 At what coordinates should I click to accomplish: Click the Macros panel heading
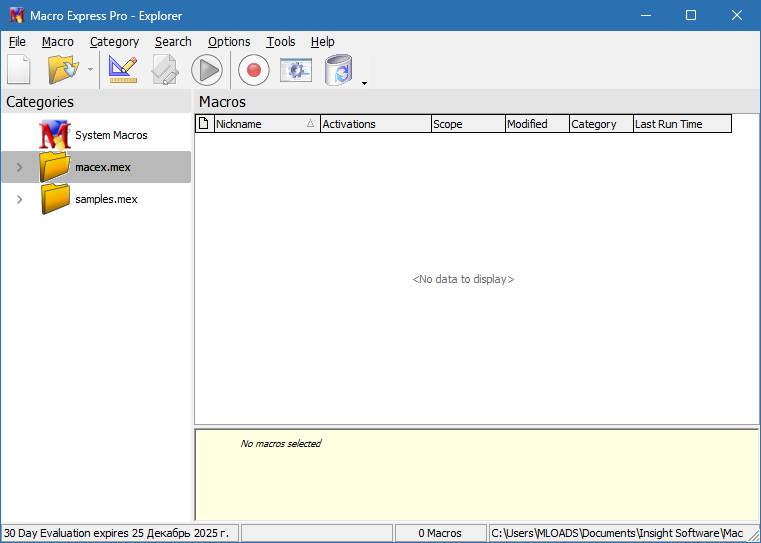point(222,102)
